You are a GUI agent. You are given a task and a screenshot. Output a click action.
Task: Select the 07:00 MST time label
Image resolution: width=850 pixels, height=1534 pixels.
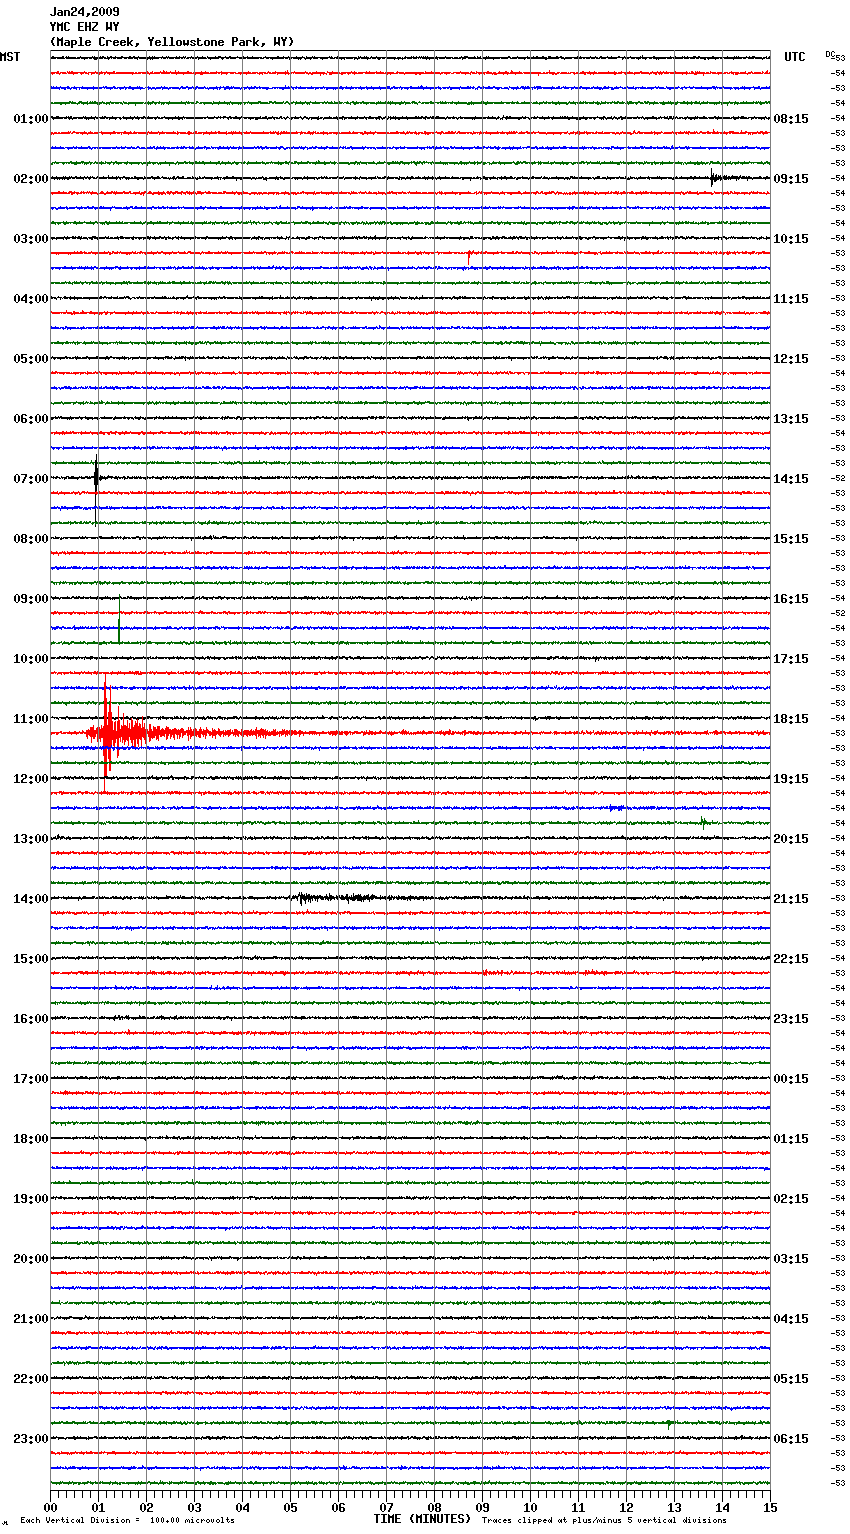coord(31,479)
